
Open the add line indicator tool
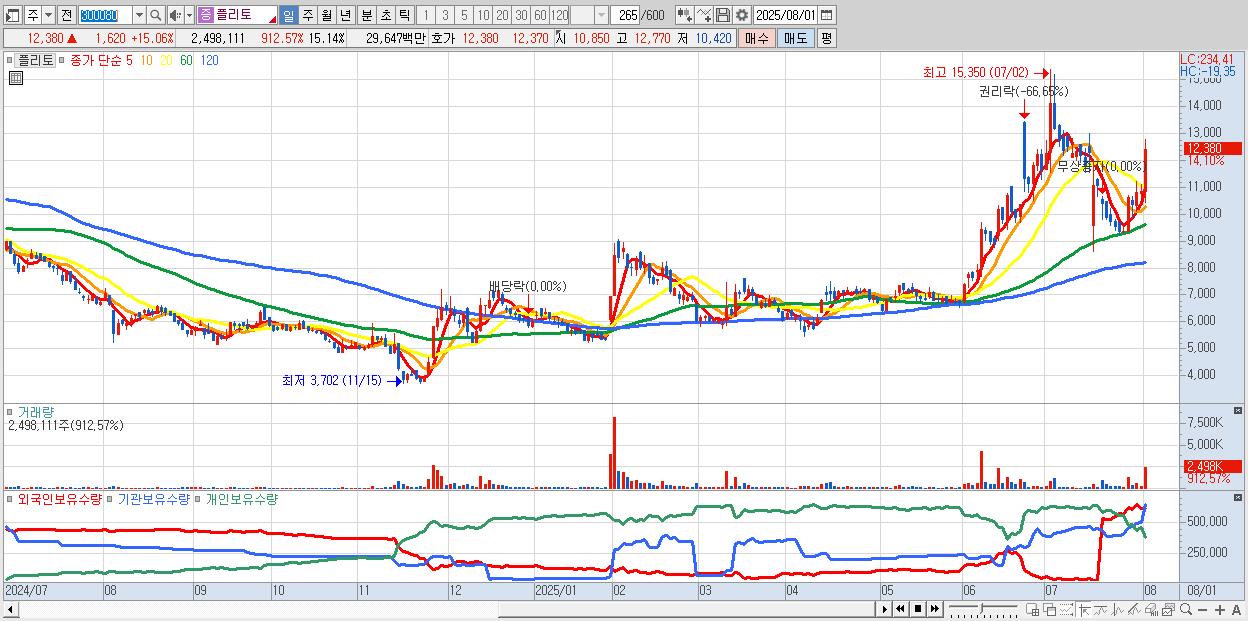coord(704,15)
